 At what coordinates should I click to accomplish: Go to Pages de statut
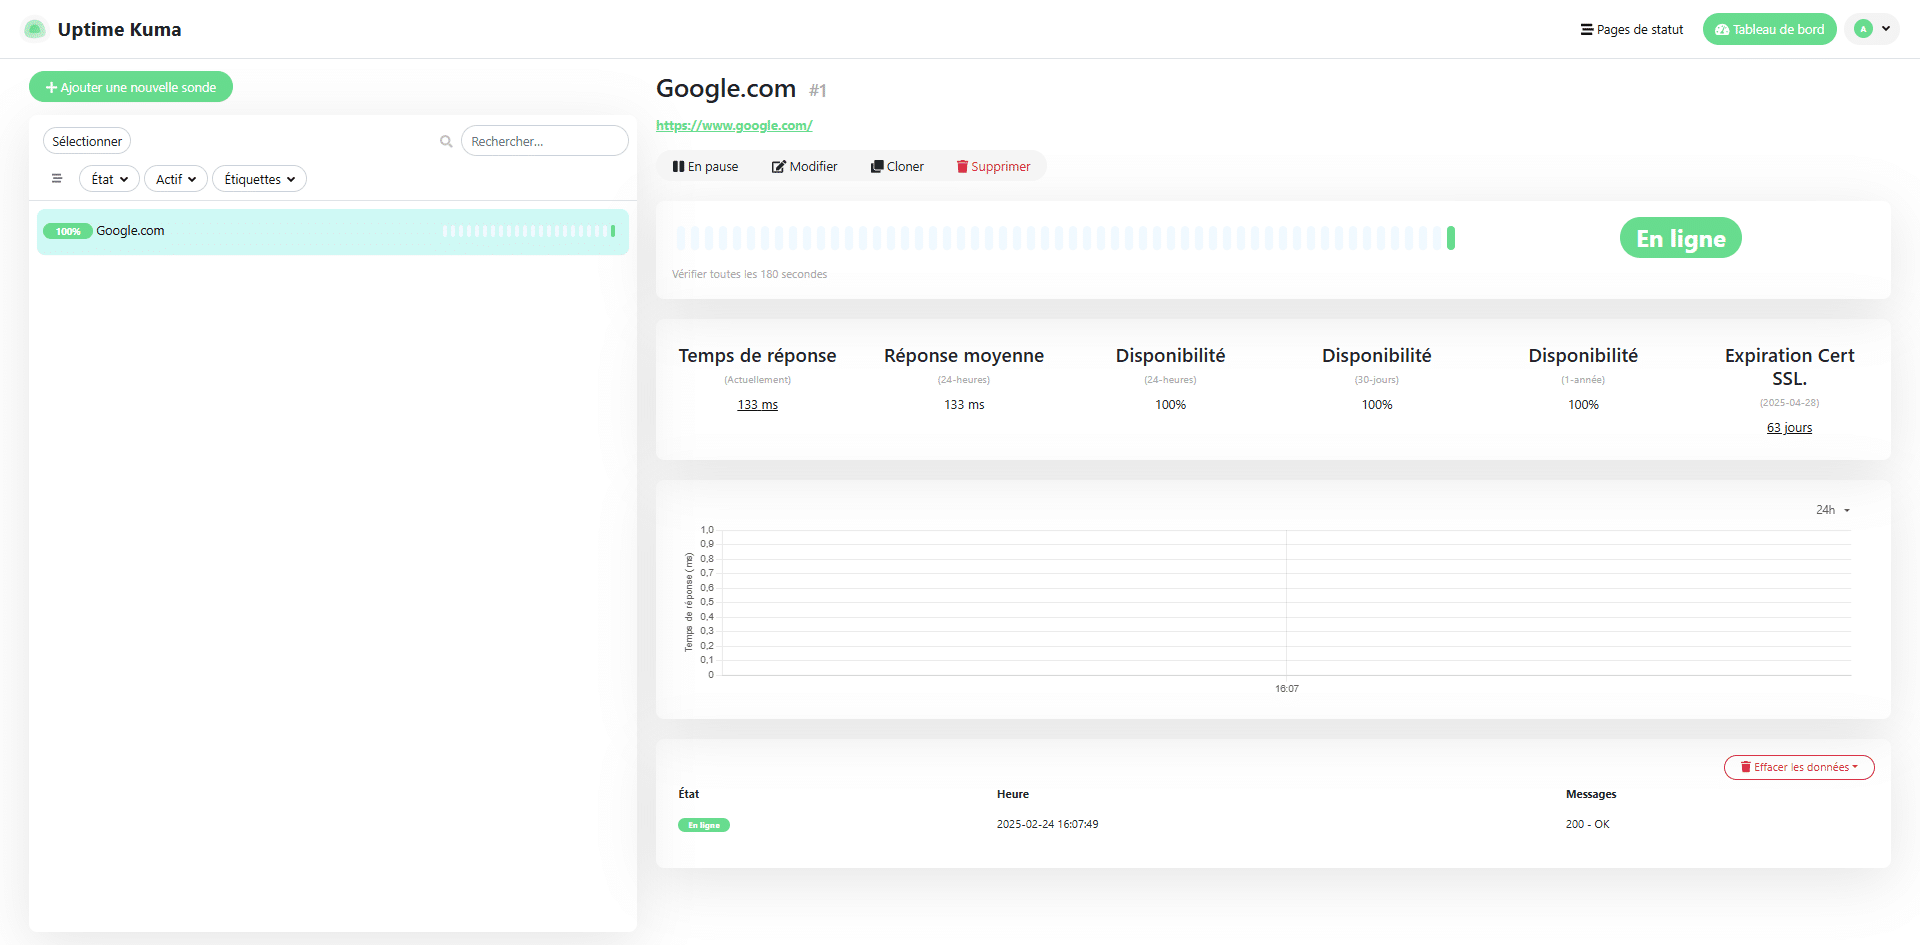coord(1631,29)
